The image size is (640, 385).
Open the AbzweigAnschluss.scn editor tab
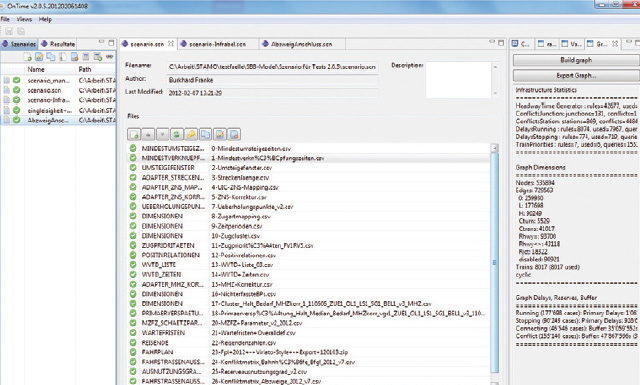click(301, 44)
